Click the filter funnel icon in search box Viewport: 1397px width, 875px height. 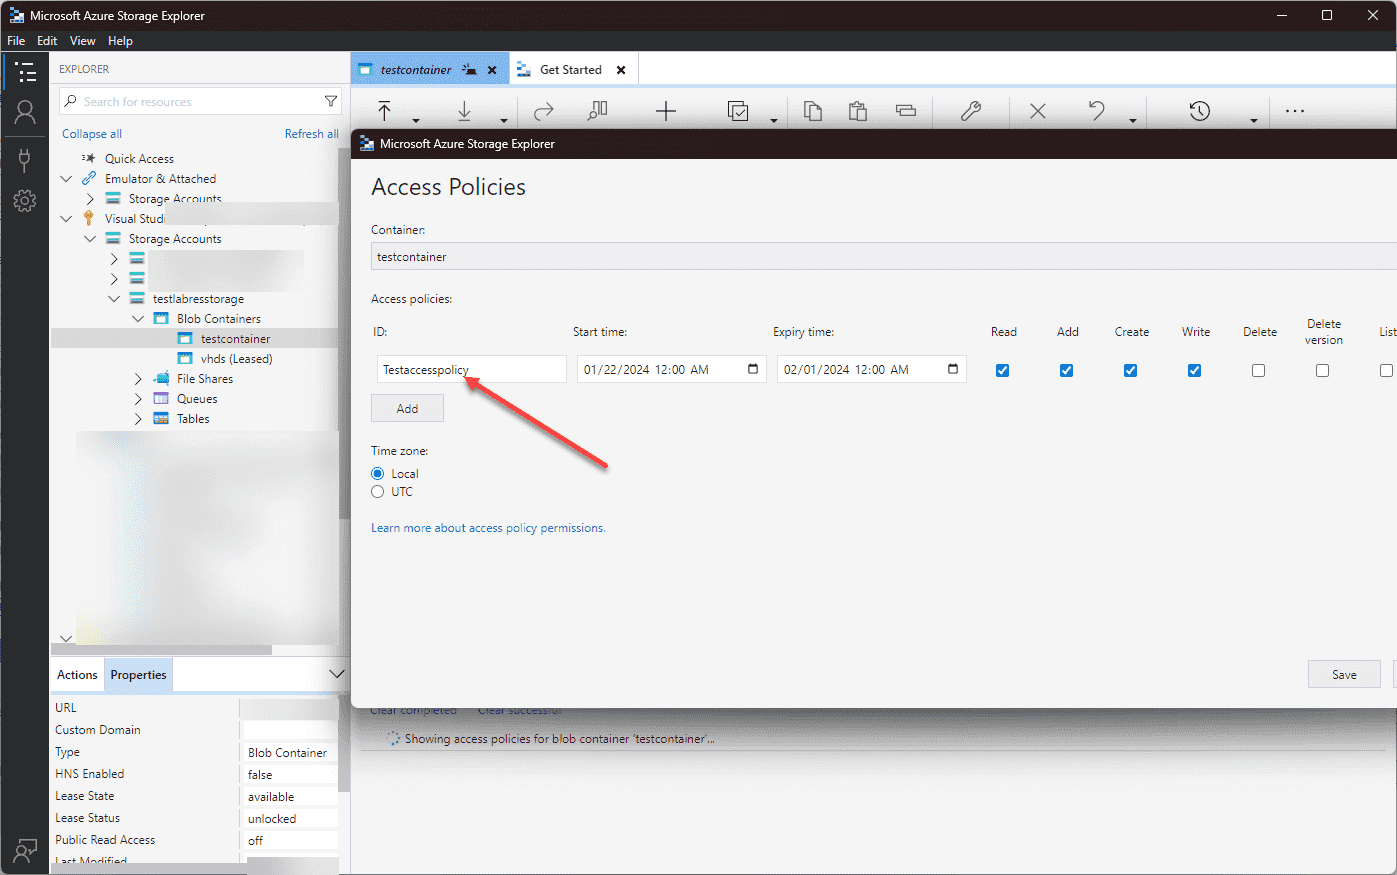(331, 101)
